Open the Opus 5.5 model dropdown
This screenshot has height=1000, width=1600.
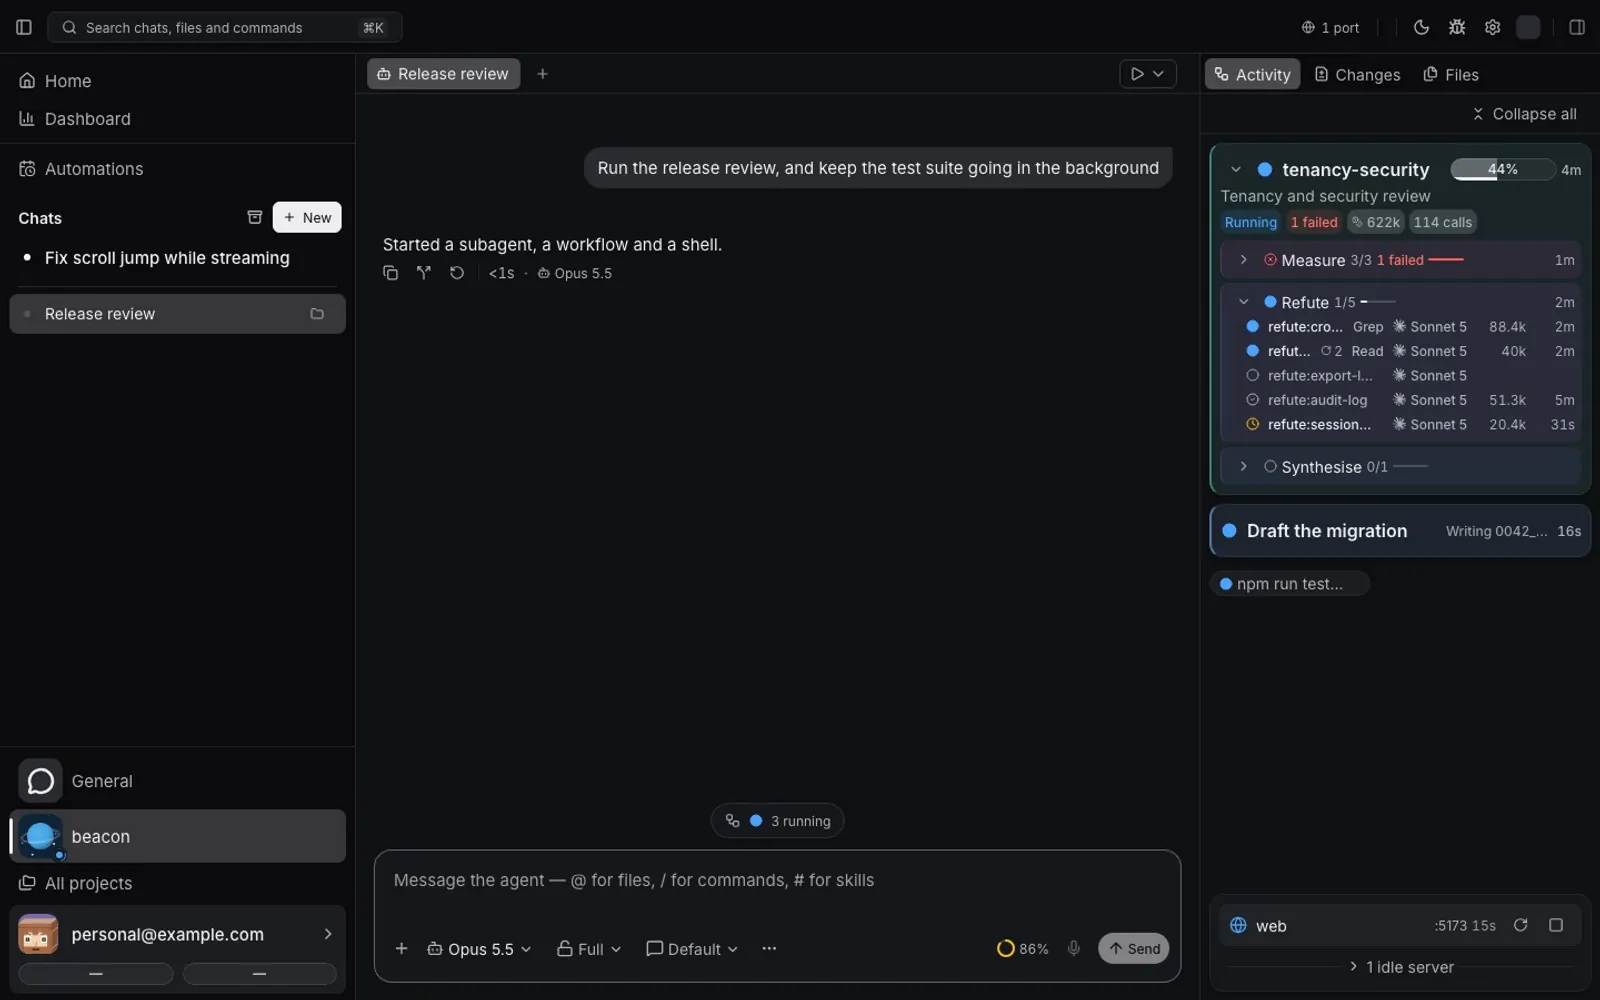click(479, 949)
